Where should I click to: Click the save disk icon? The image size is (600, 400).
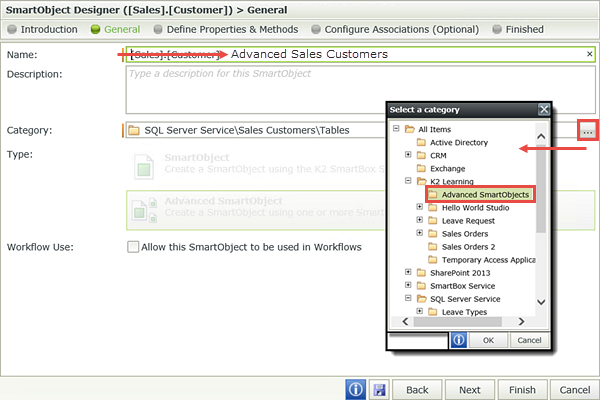pyautogui.click(x=379, y=389)
